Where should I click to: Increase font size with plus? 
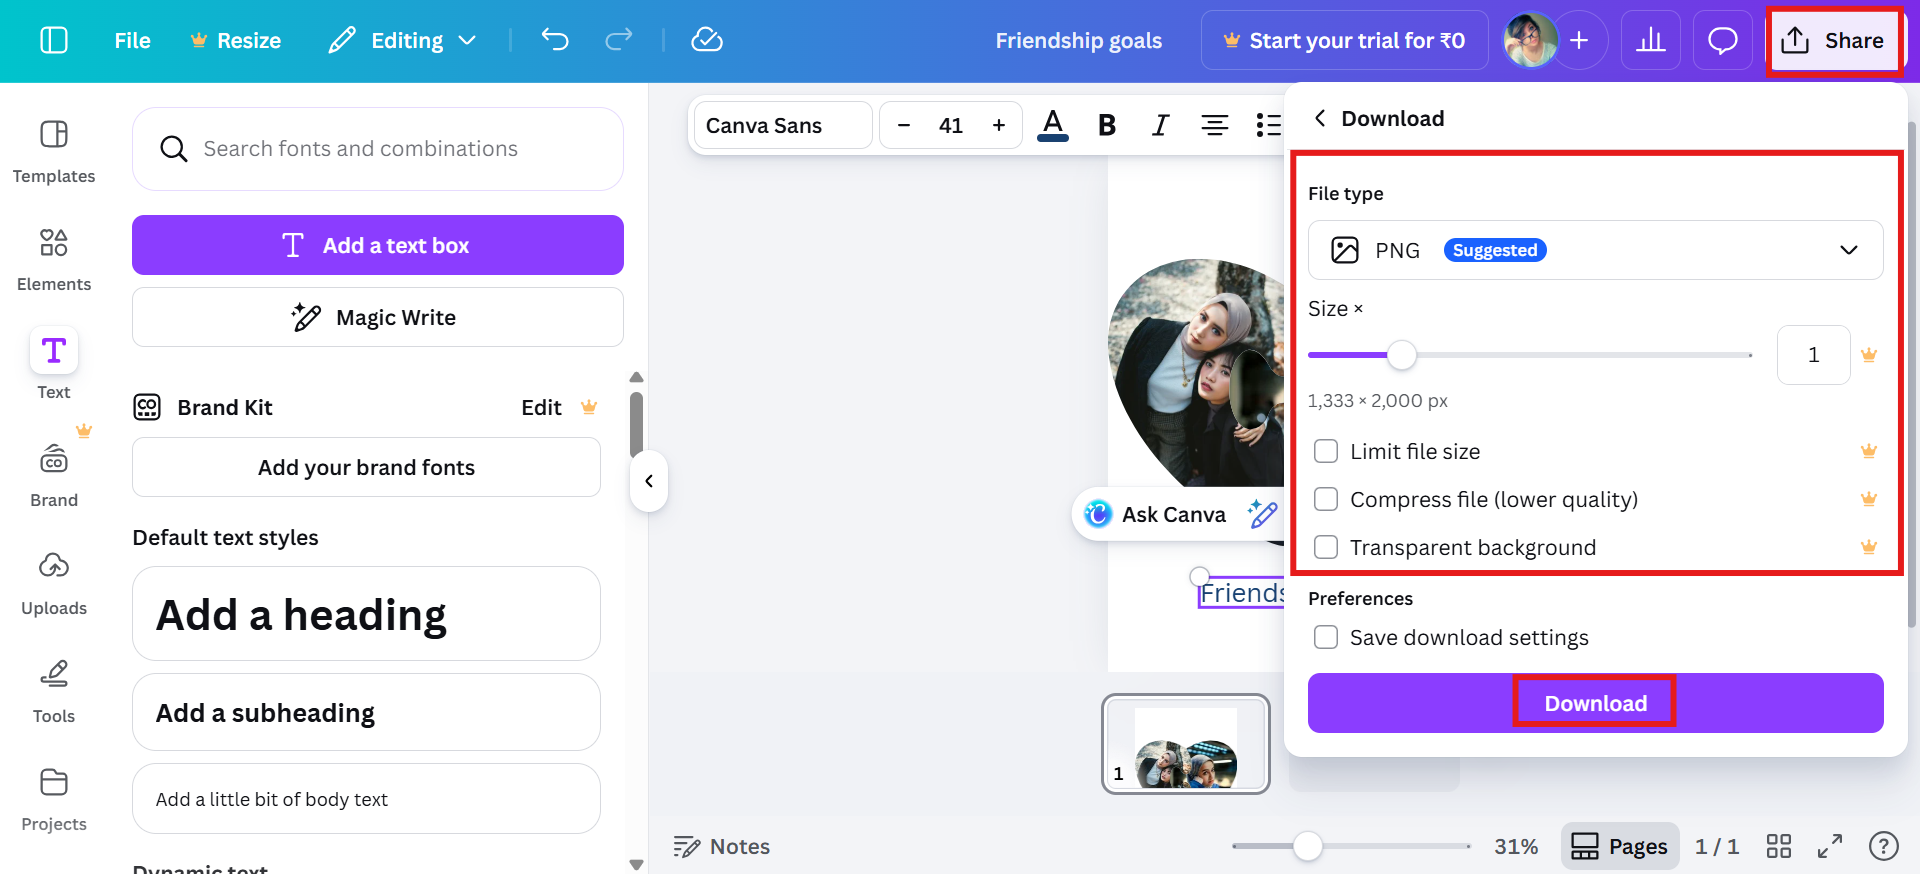coord(998,125)
